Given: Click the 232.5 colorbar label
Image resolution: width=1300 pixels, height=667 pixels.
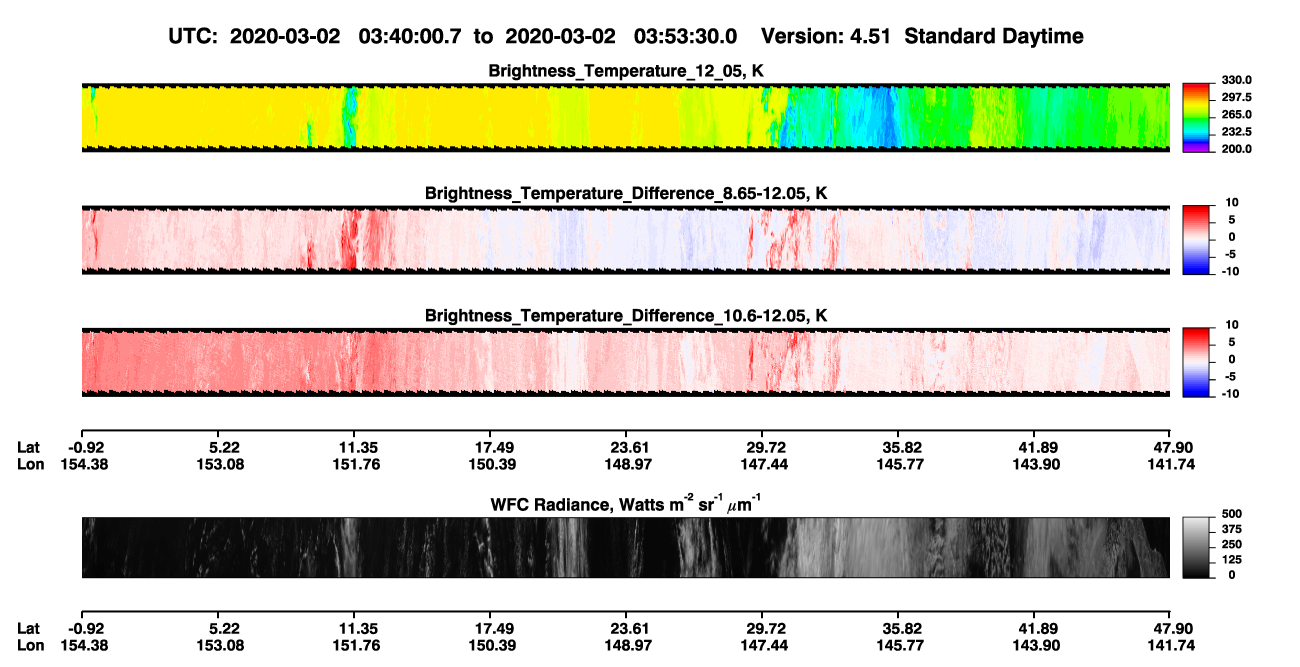Looking at the screenshot, I should 1236,132.
